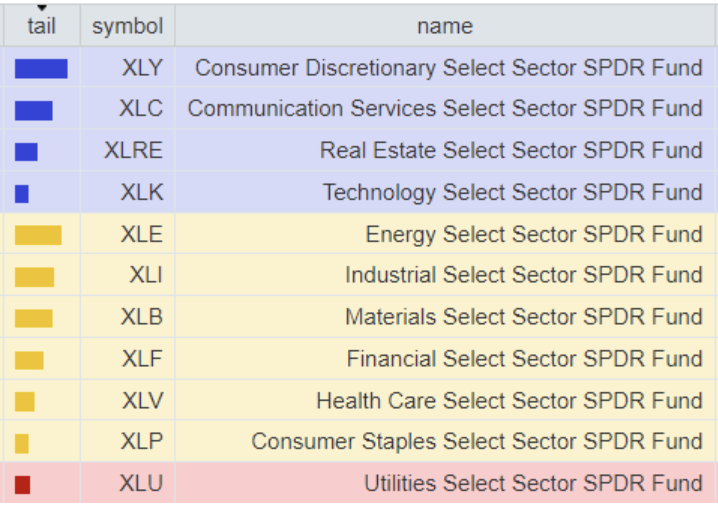Select the XLI symbol cell
The height and width of the screenshot is (508, 718).
[127, 275]
